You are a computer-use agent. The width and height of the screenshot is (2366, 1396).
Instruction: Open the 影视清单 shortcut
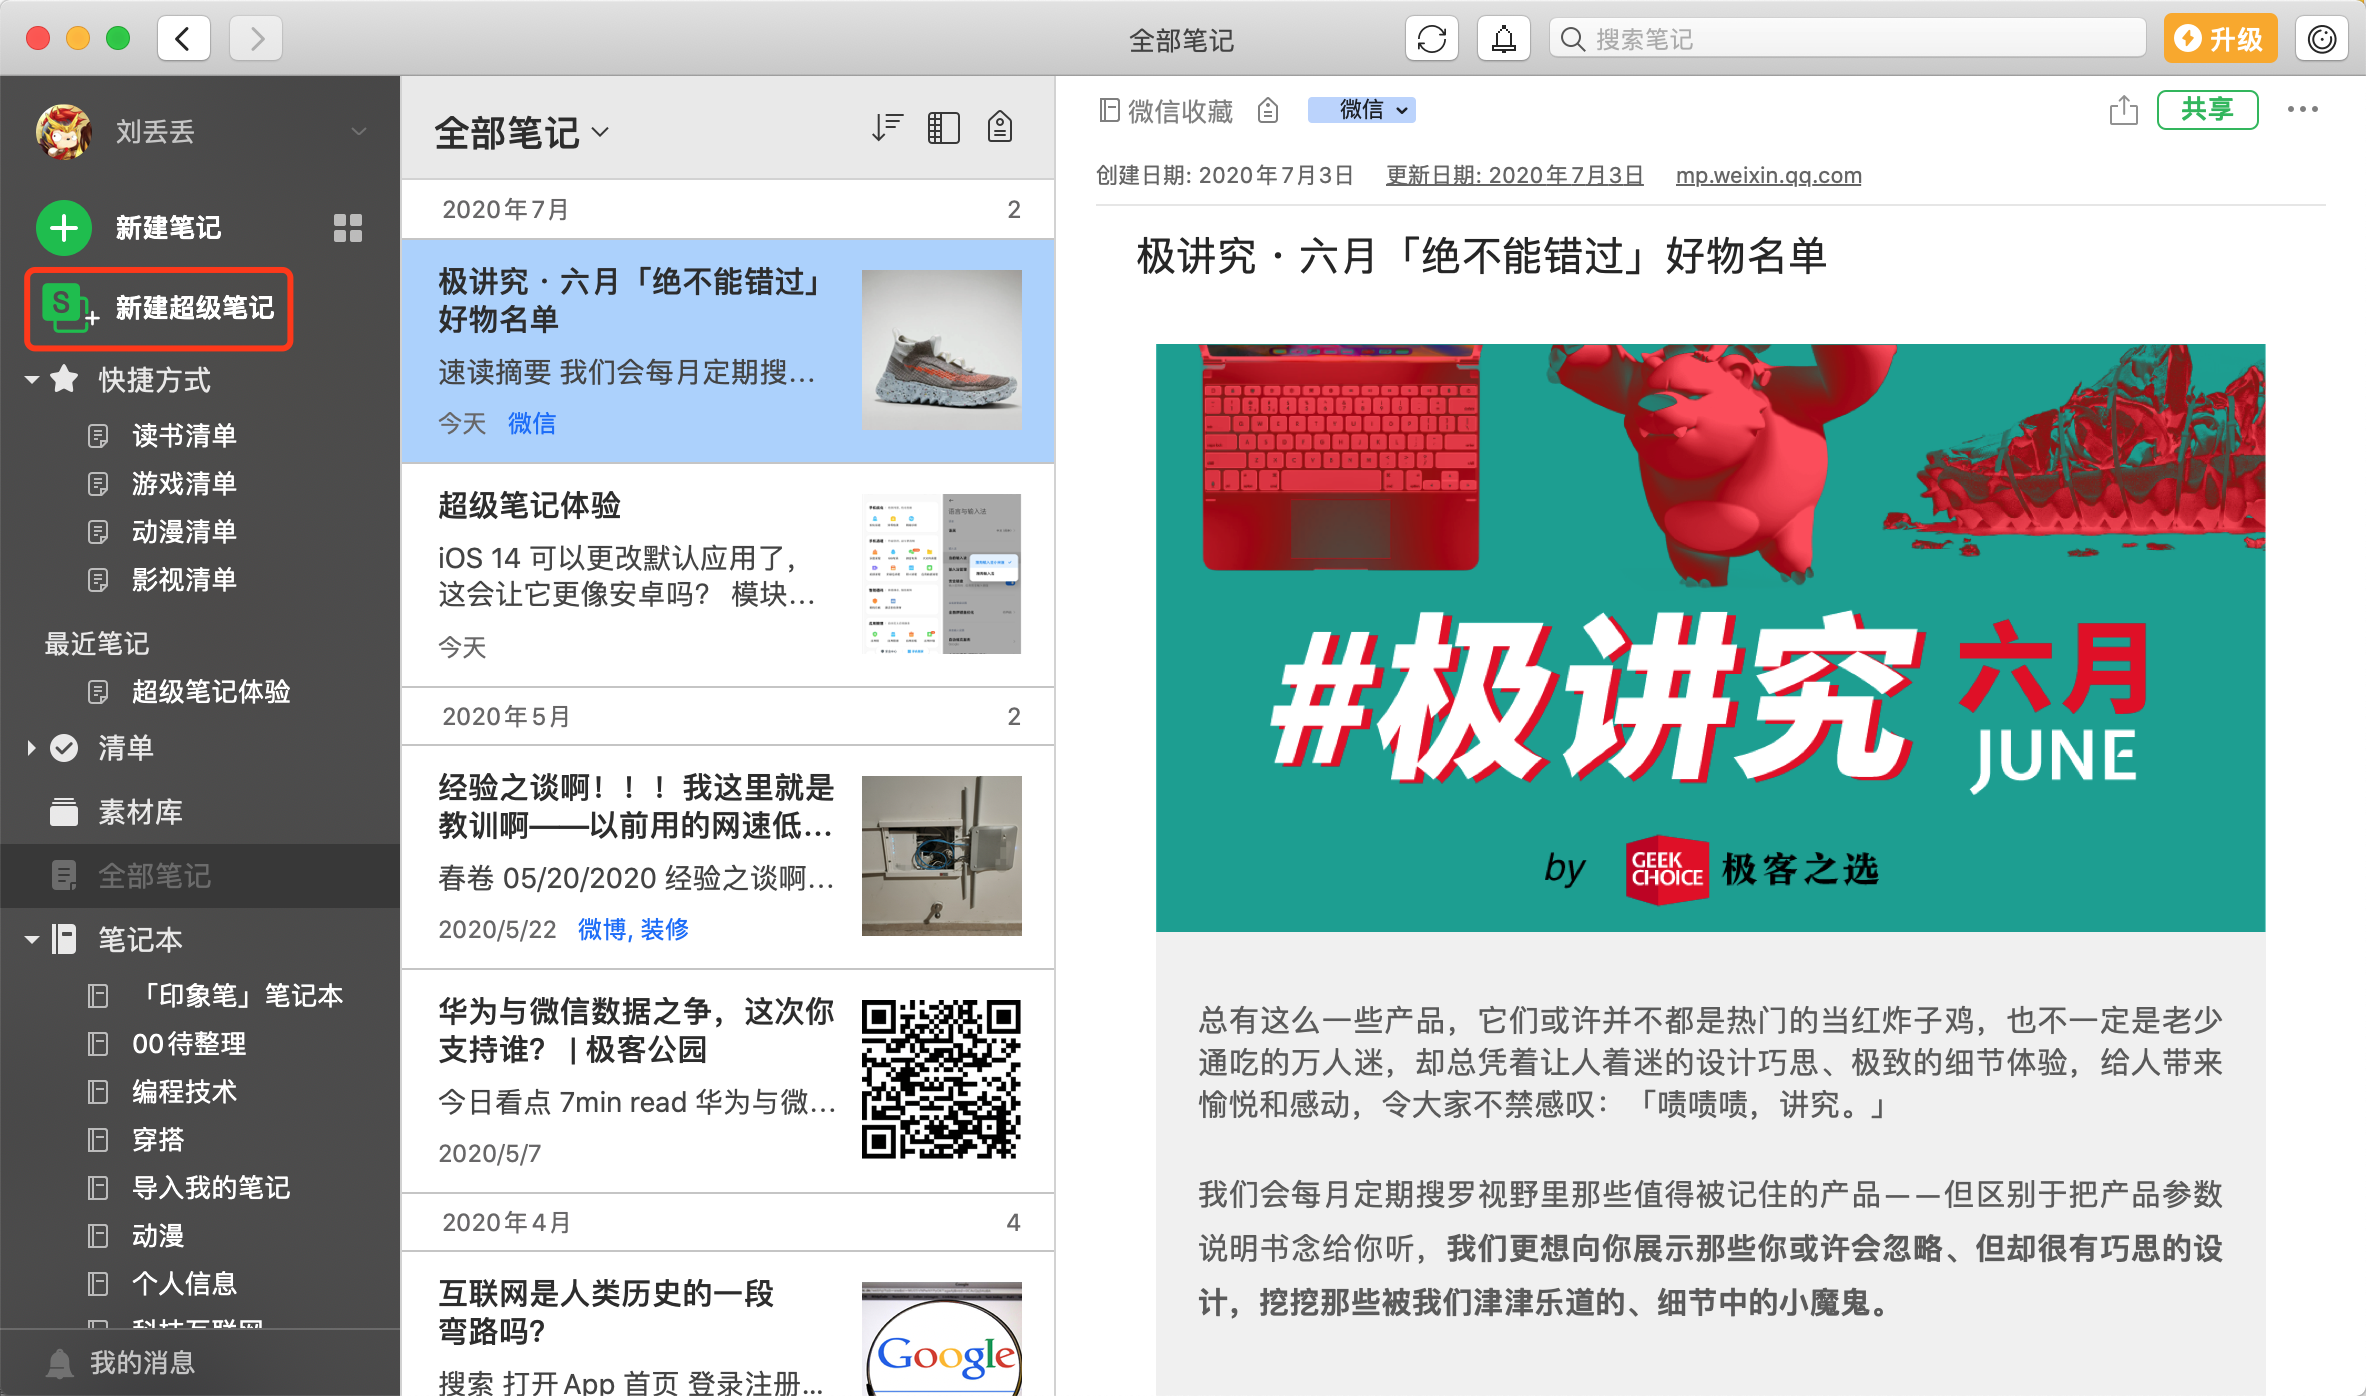coord(184,580)
